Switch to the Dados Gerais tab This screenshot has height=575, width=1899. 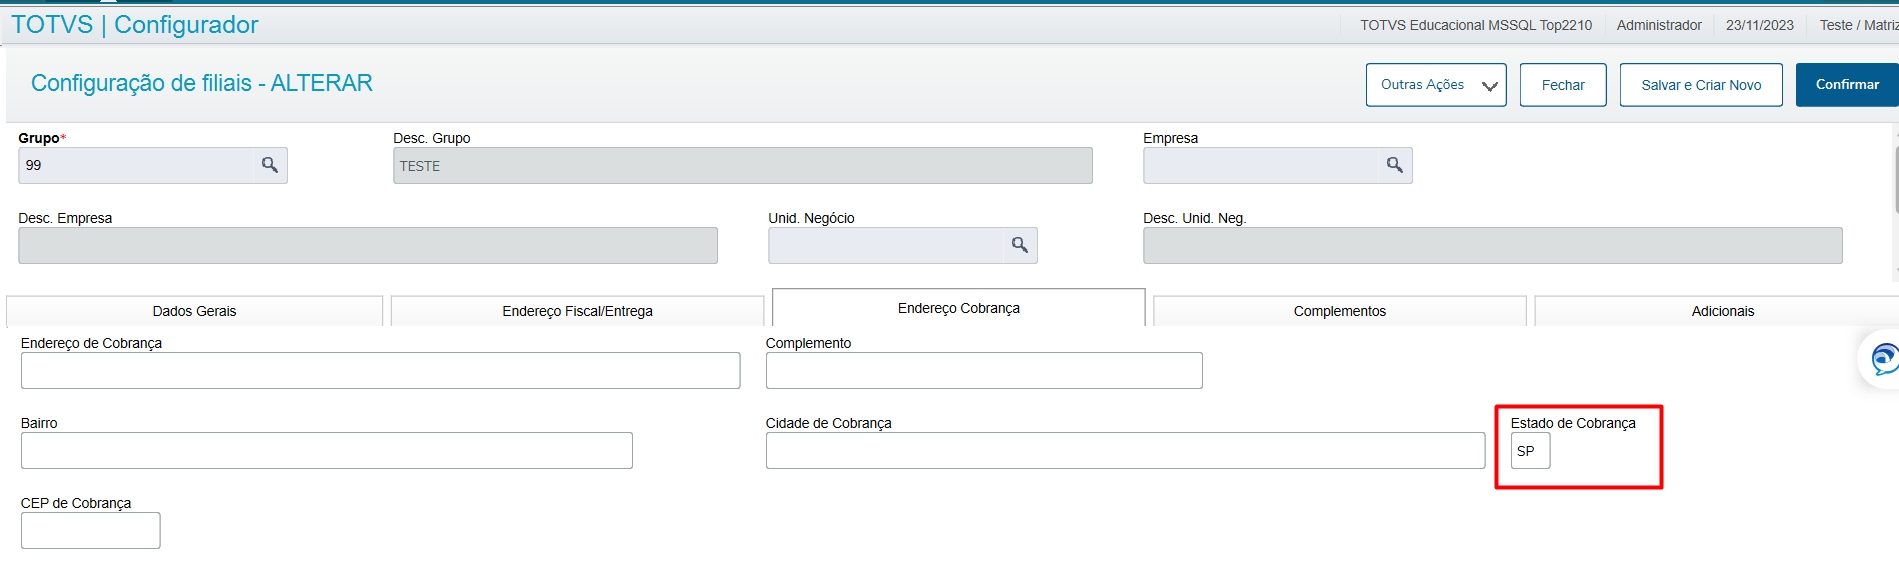tap(195, 311)
